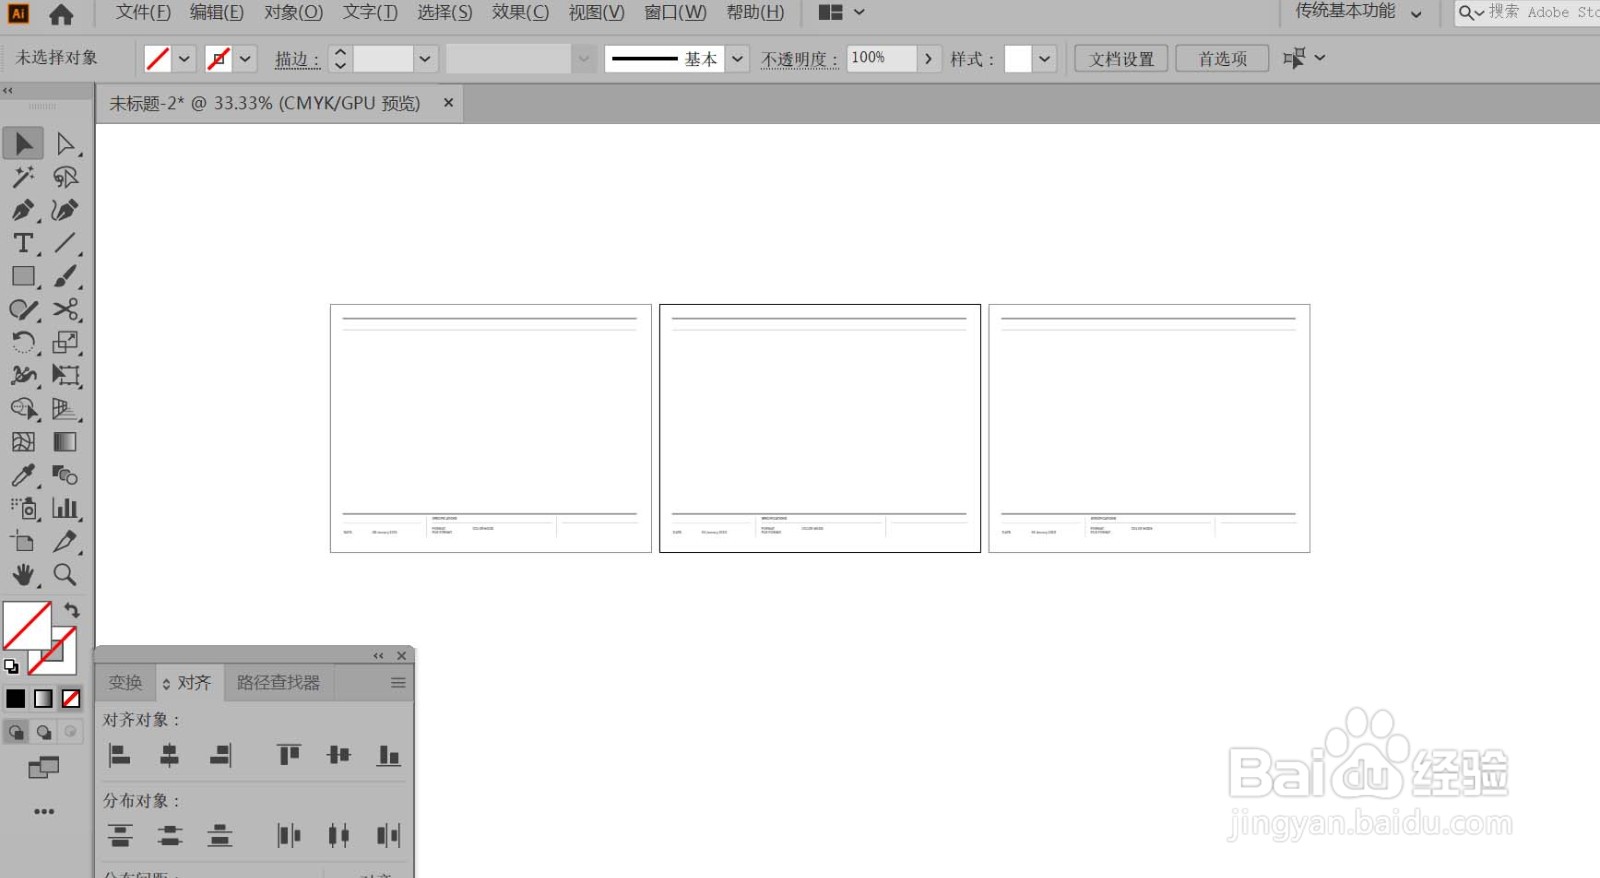This screenshot has width=1600, height=878.
Task: Set paint mode to None
Action: pos(71,698)
